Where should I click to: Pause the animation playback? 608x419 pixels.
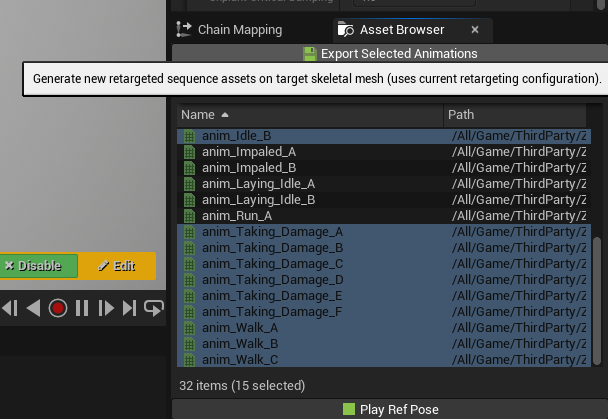point(82,309)
